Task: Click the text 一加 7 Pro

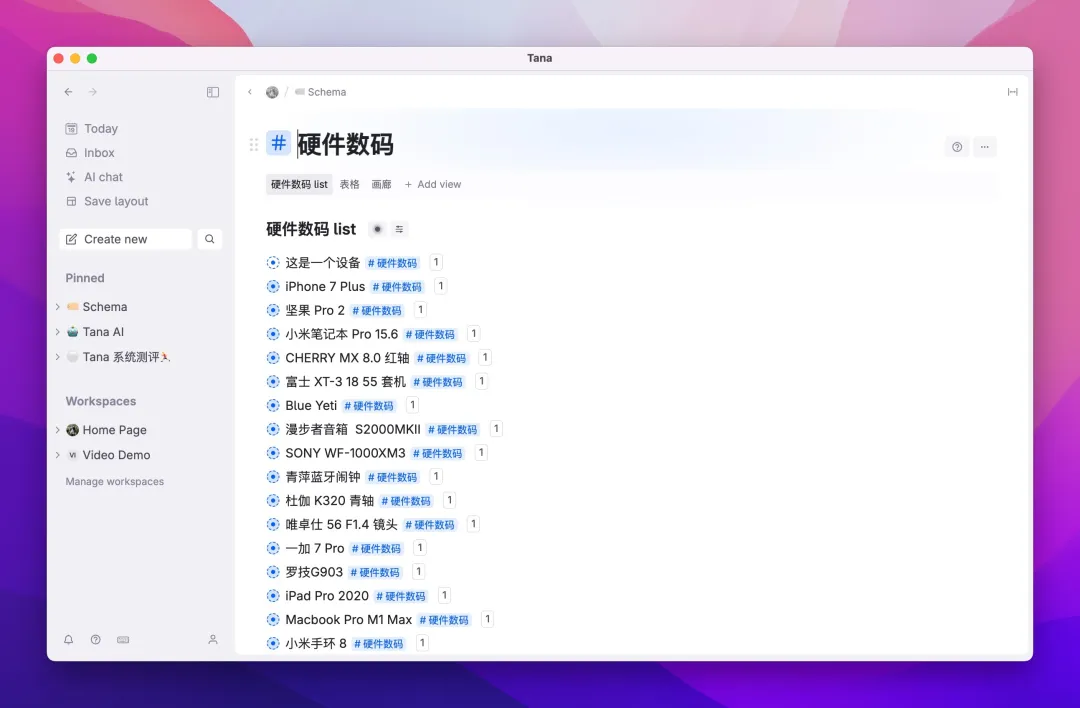Action: tap(315, 548)
